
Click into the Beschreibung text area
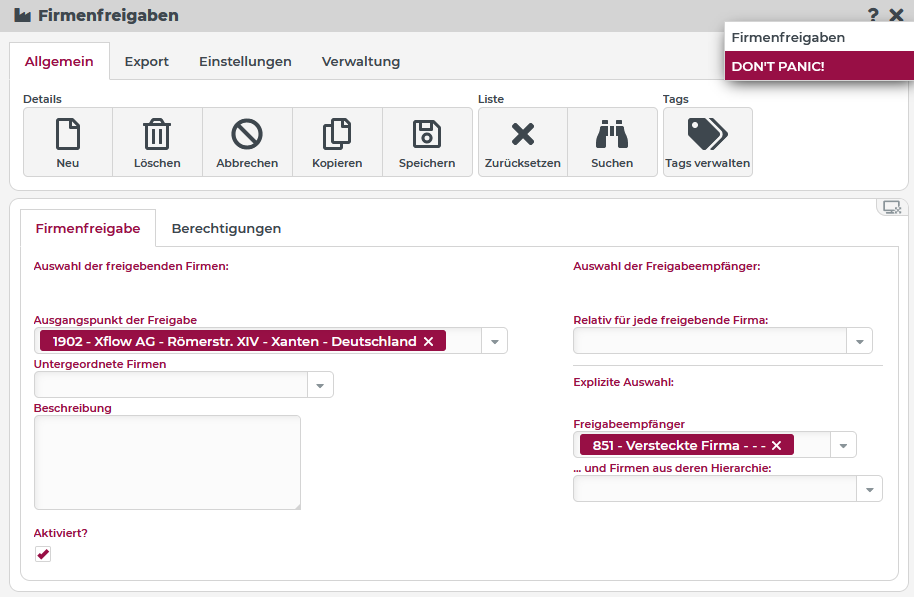167,462
